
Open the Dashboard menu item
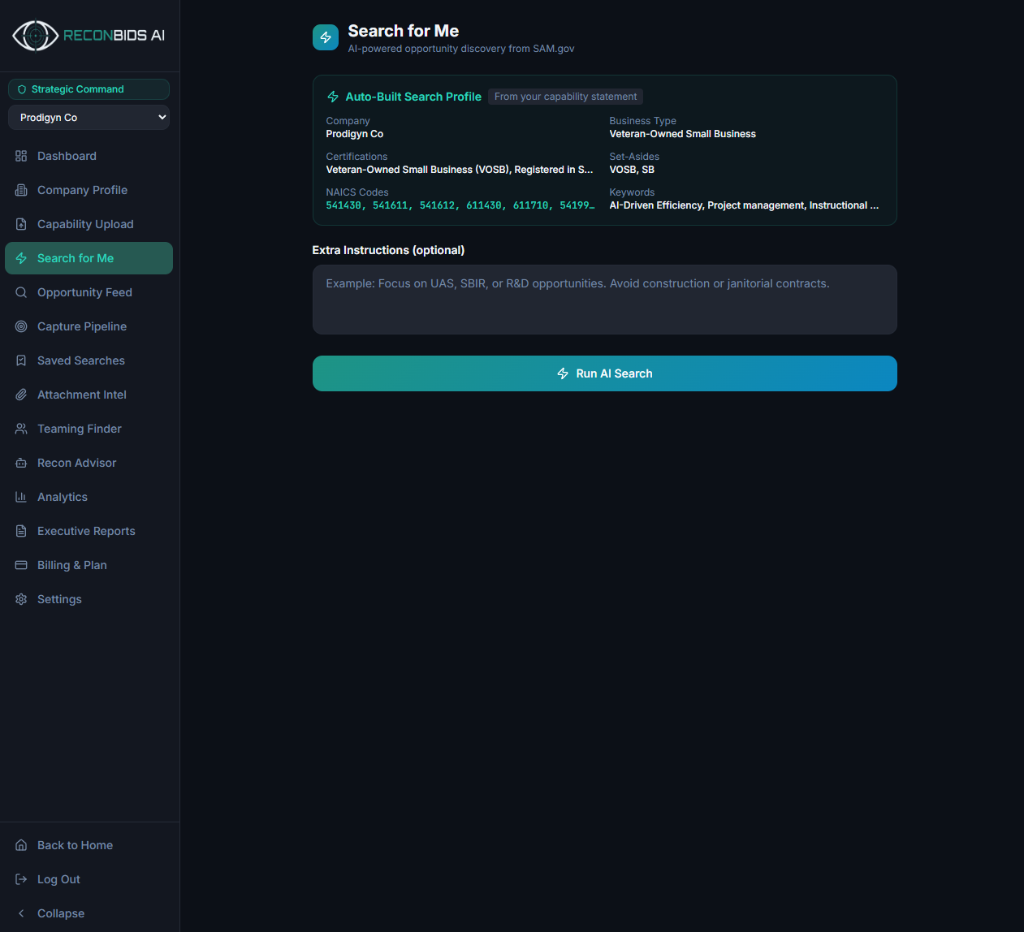[89, 156]
